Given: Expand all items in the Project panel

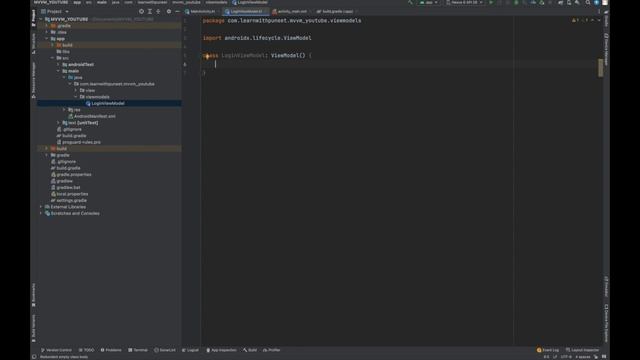Looking at the screenshot, I should (150, 11).
